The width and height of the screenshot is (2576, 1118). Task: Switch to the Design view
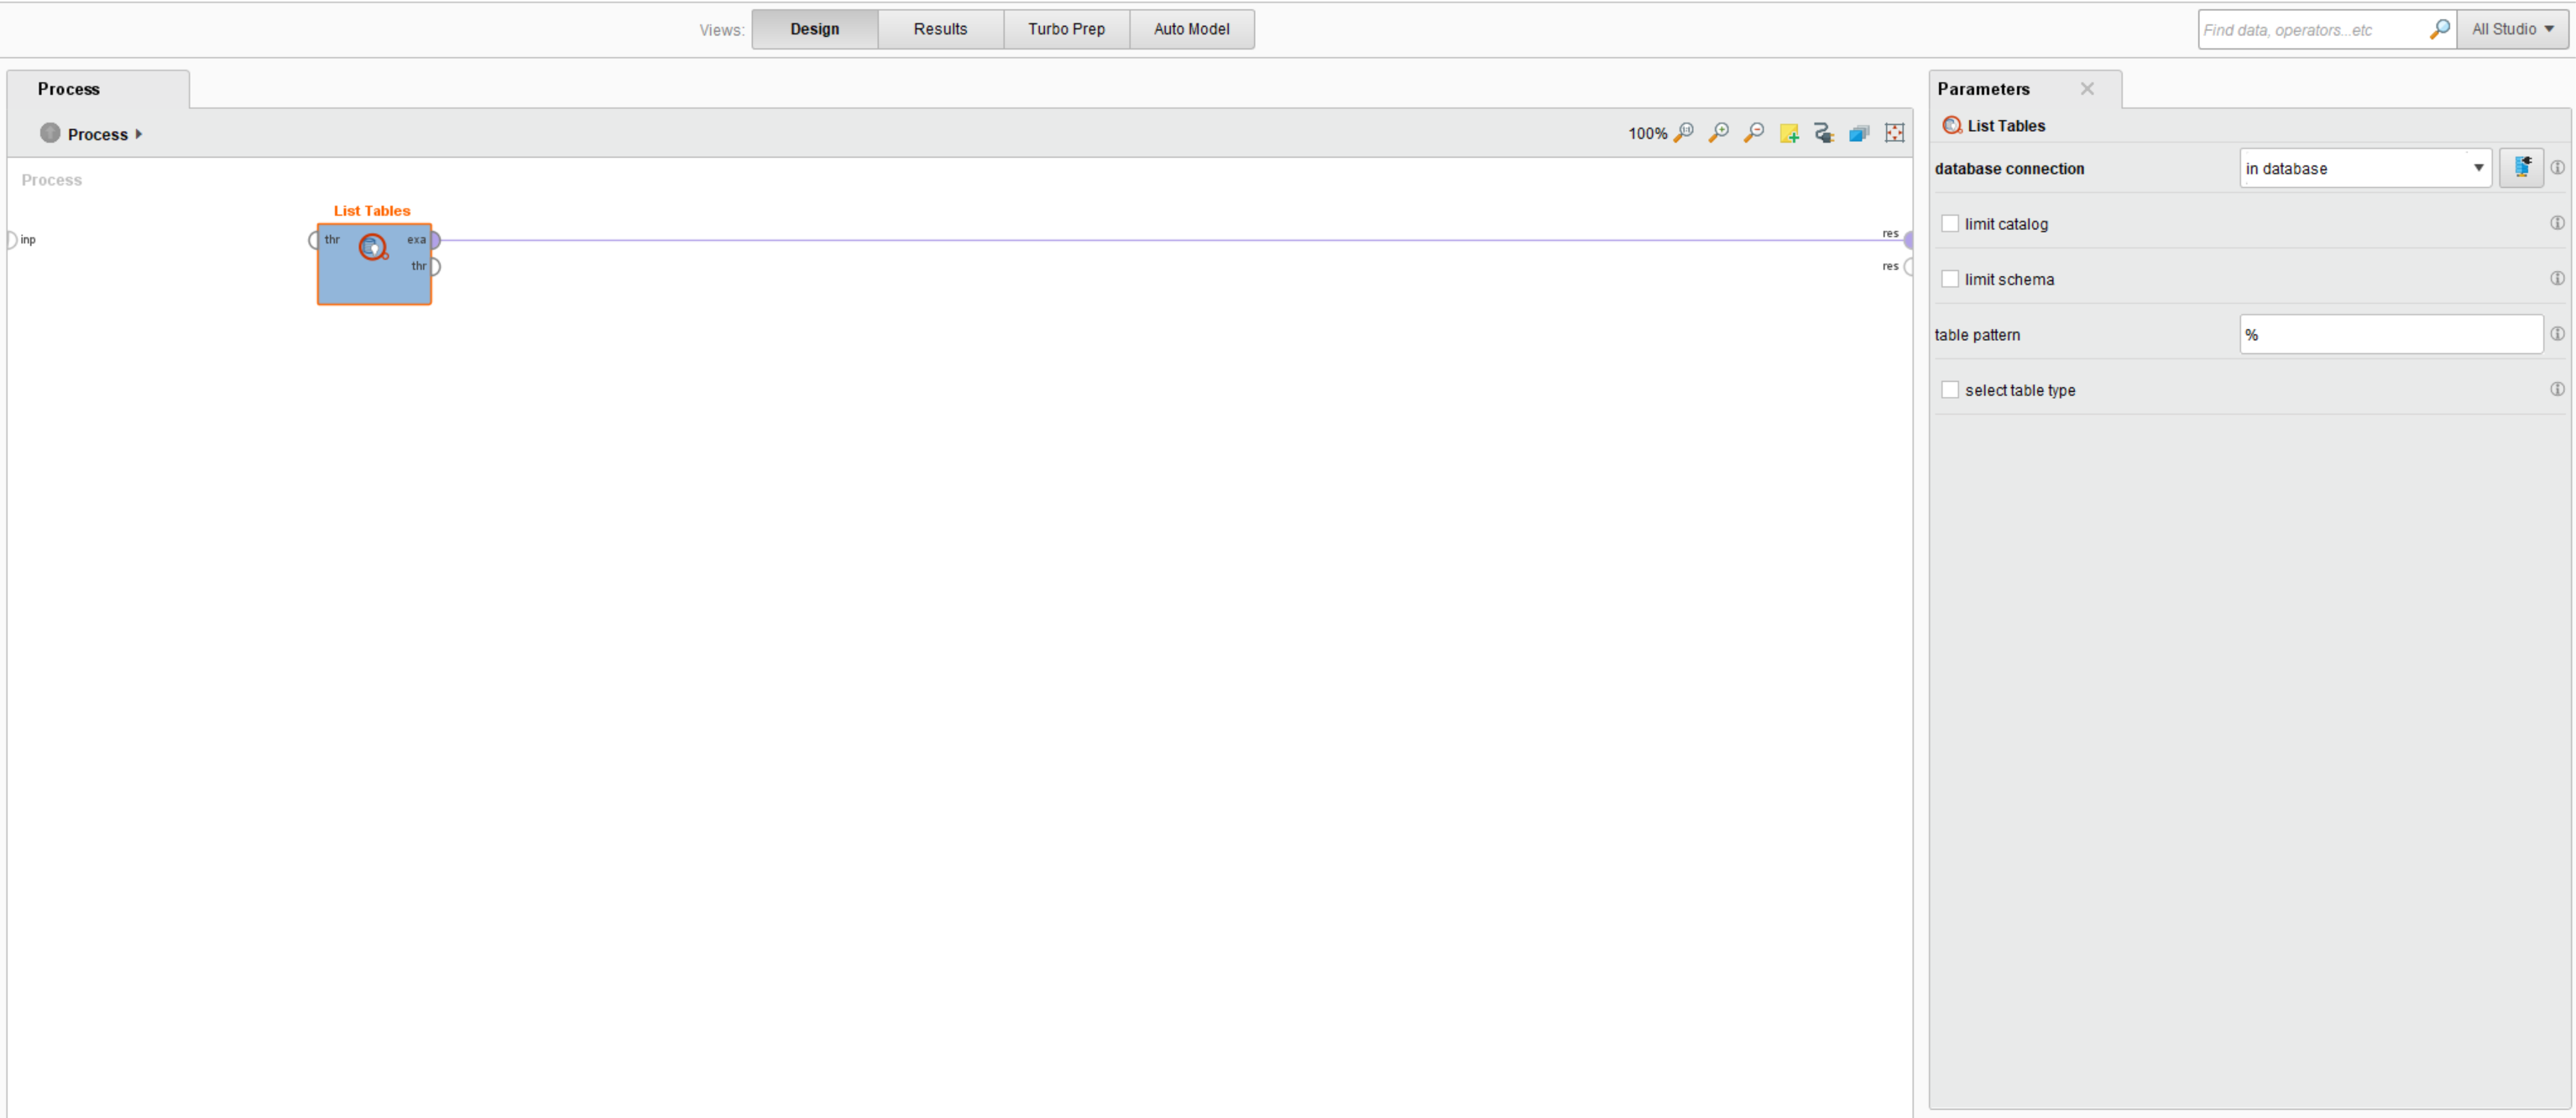click(x=815, y=29)
